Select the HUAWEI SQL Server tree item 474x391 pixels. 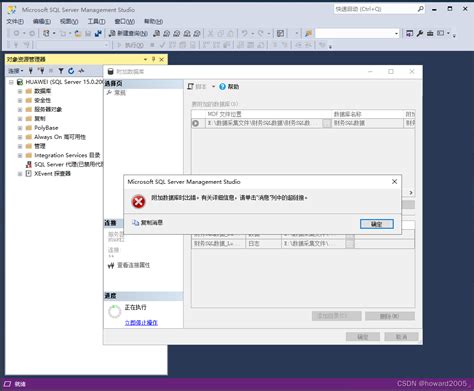point(64,82)
